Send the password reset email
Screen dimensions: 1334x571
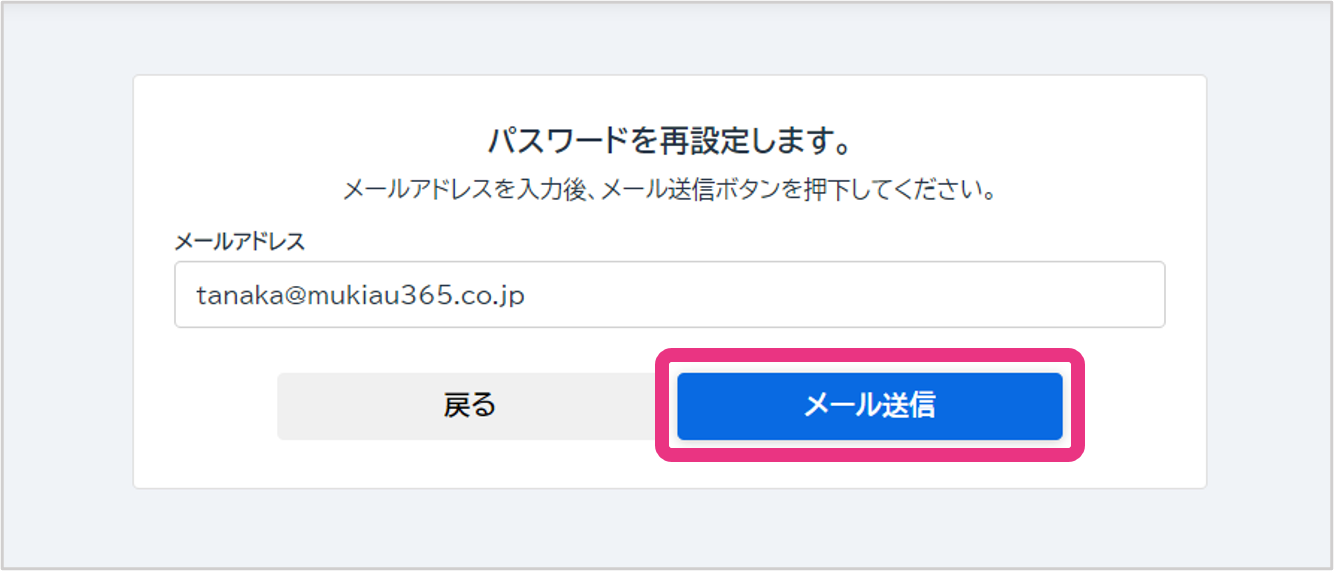pos(869,405)
